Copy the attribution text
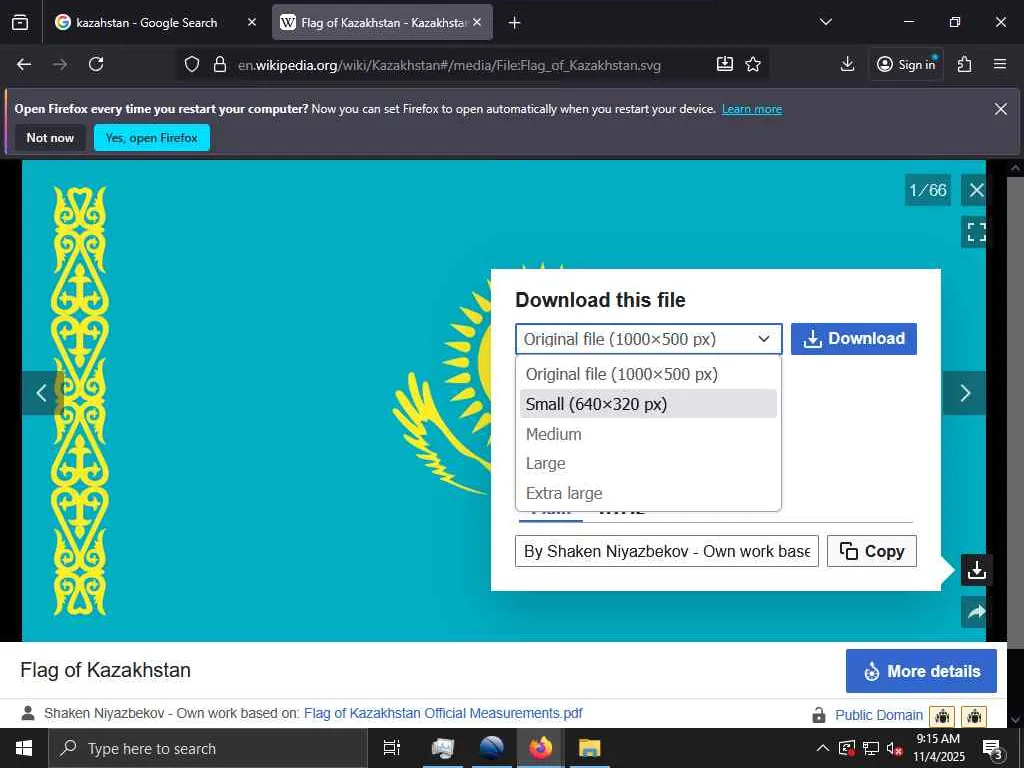 [x=872, y=551]
